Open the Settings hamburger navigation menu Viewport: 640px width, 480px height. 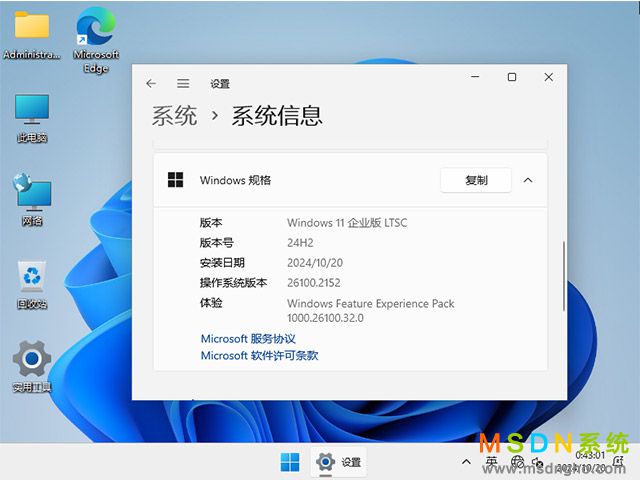click(183, 84)
